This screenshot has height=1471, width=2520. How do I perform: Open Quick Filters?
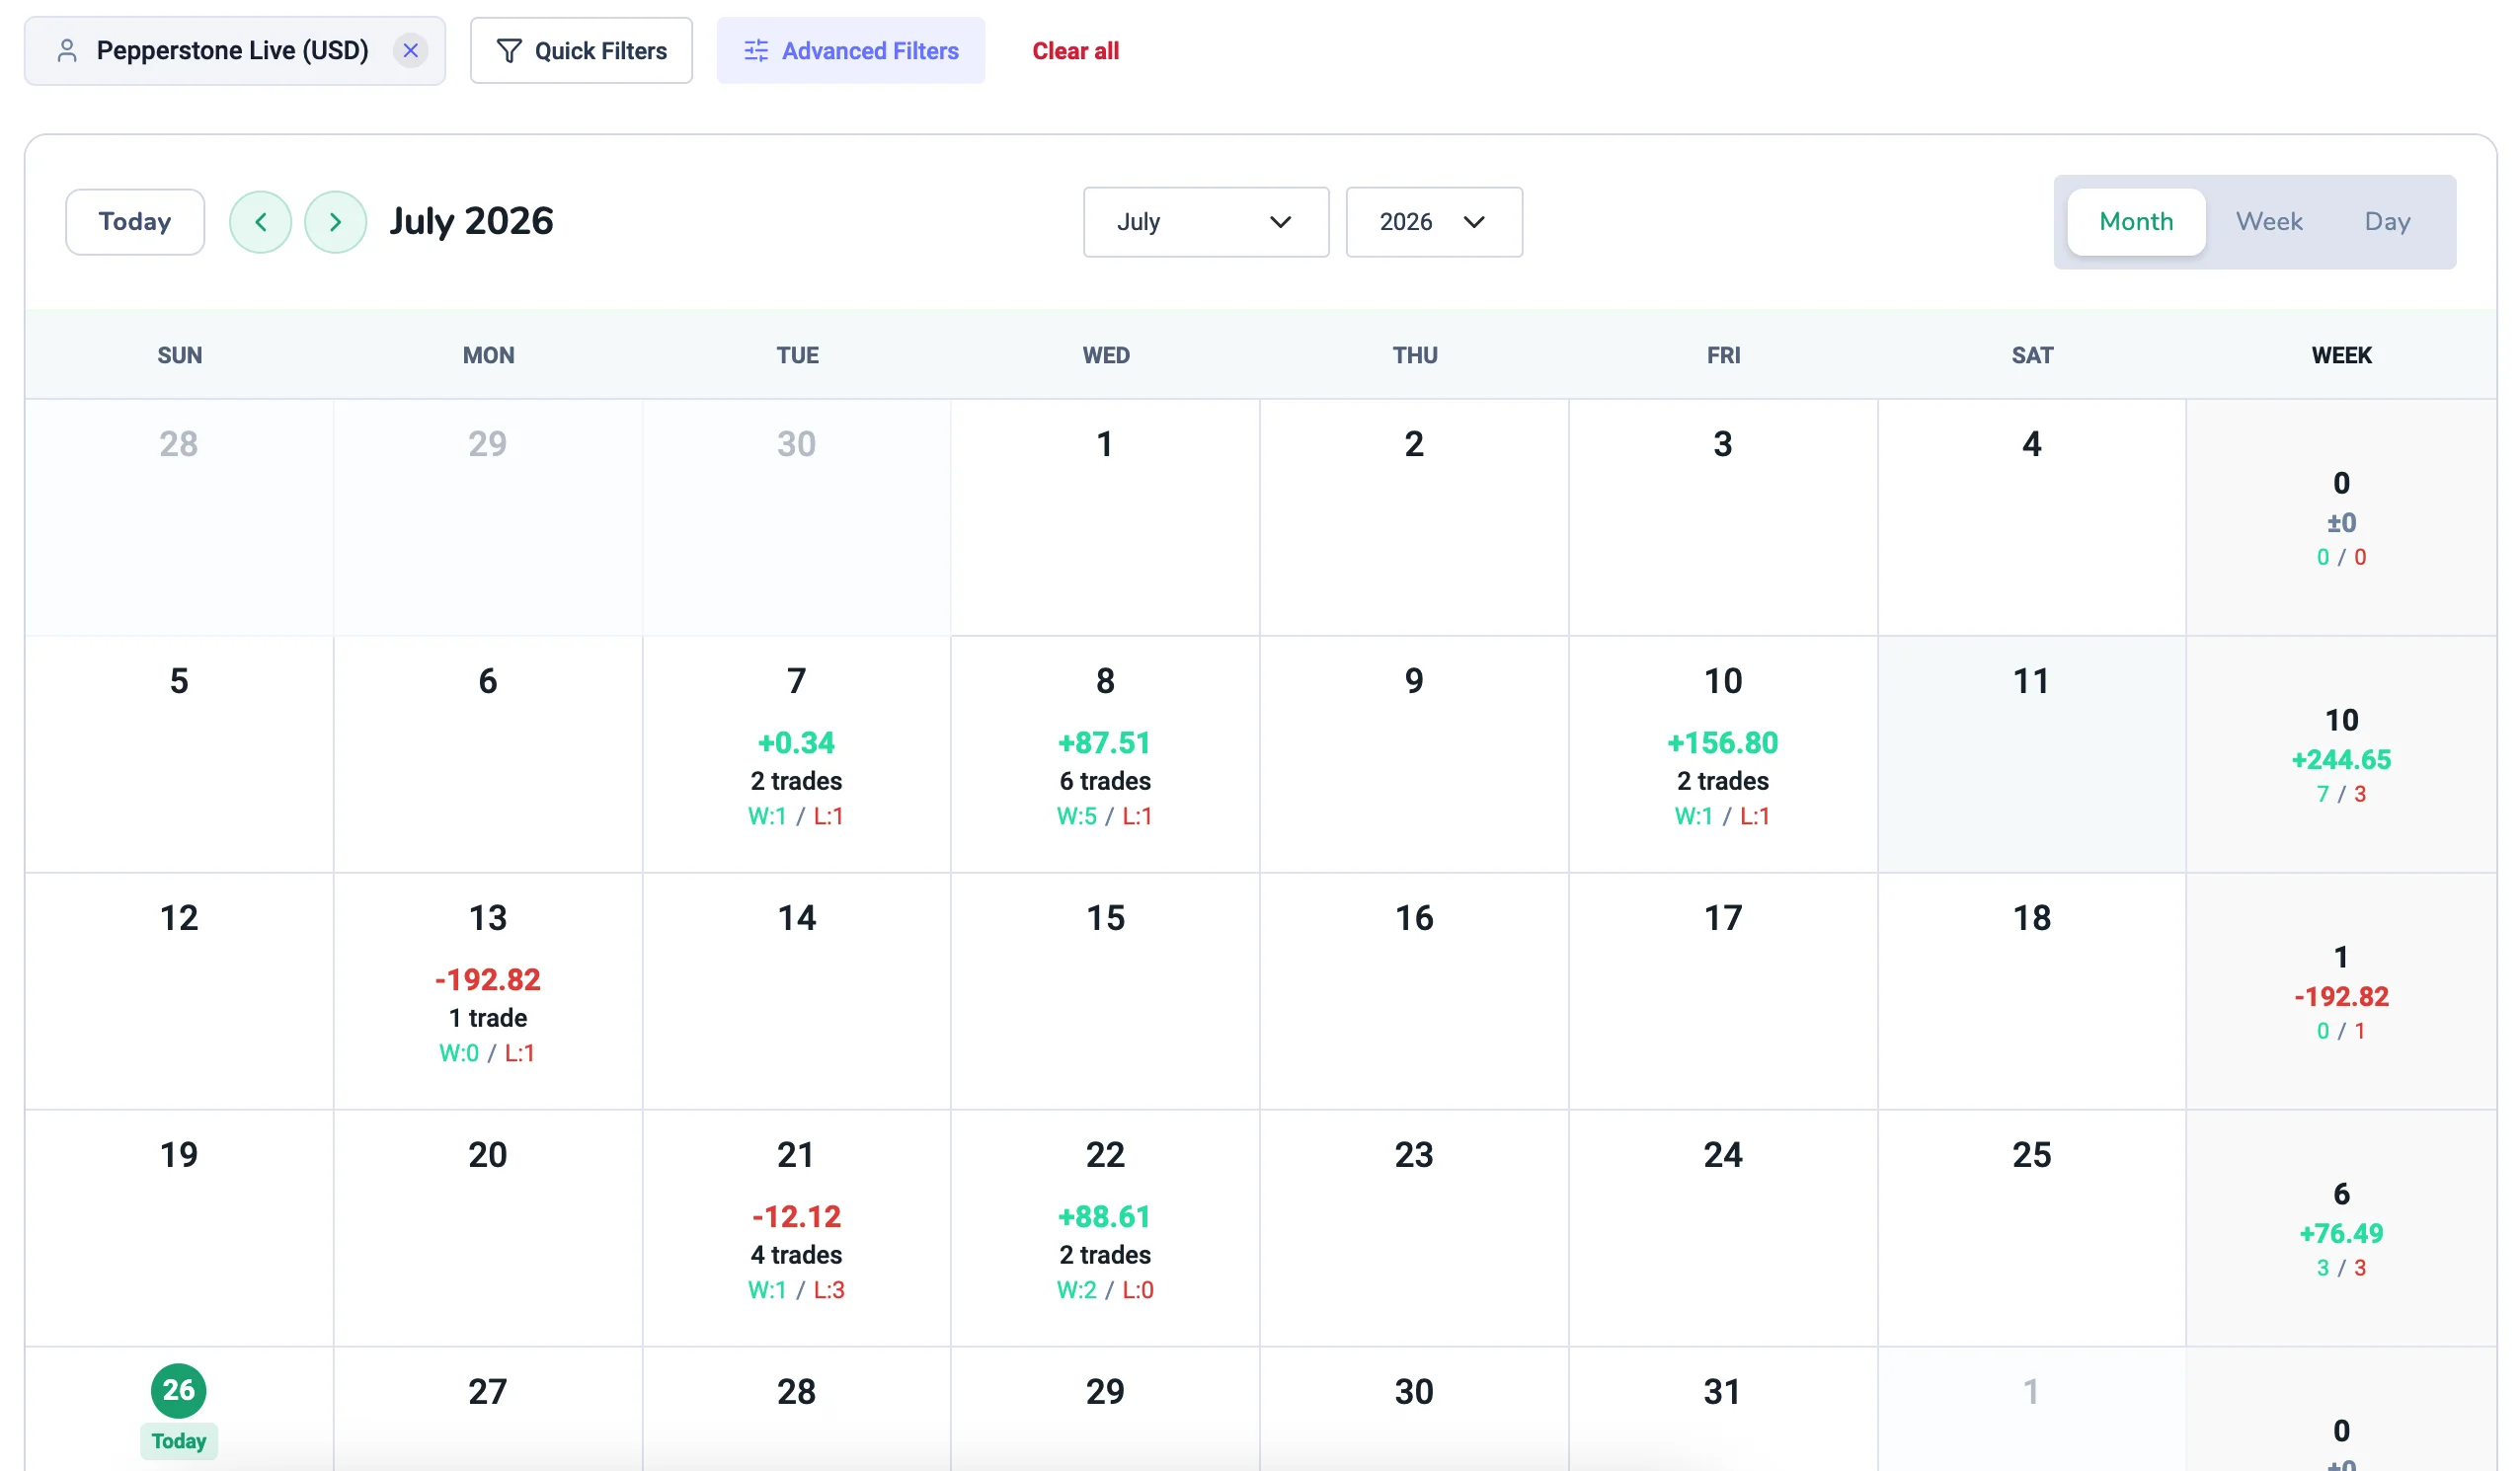[581, 51]
